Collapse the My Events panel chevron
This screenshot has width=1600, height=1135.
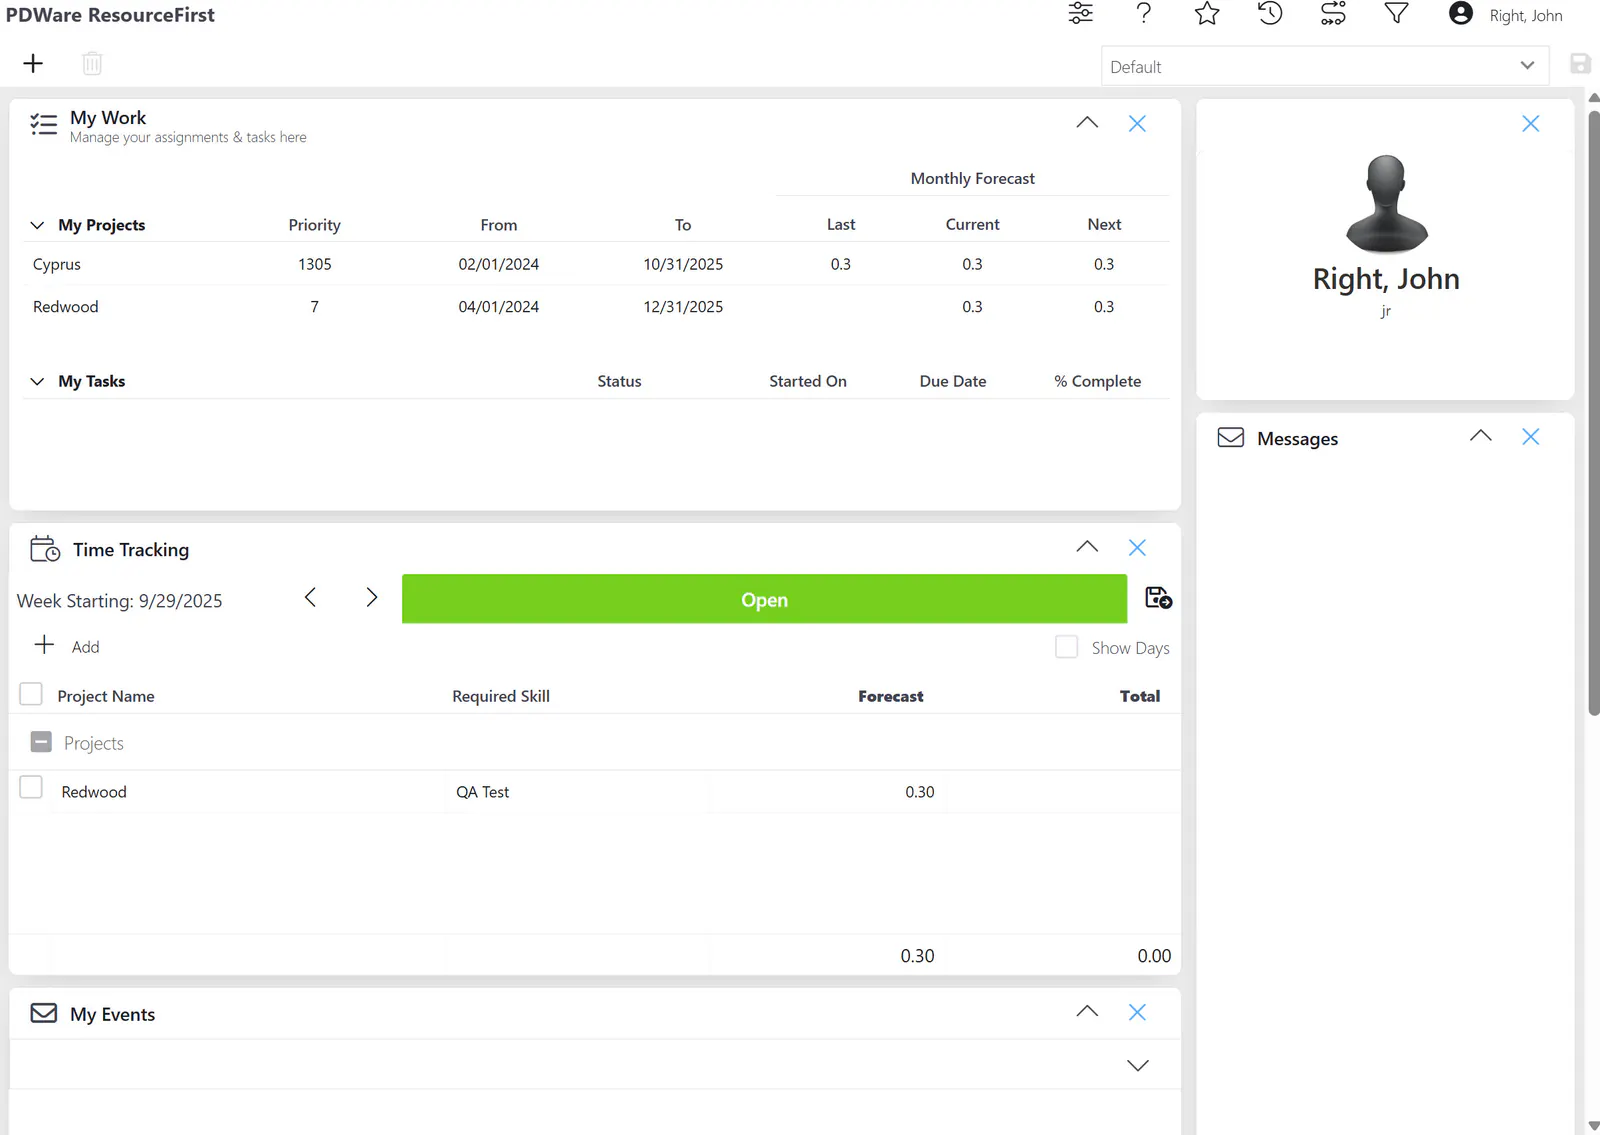click(x=1087, y=1012)
